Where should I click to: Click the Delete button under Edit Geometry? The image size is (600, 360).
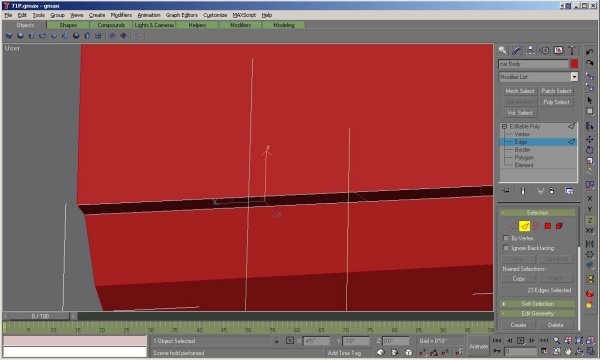555,325
